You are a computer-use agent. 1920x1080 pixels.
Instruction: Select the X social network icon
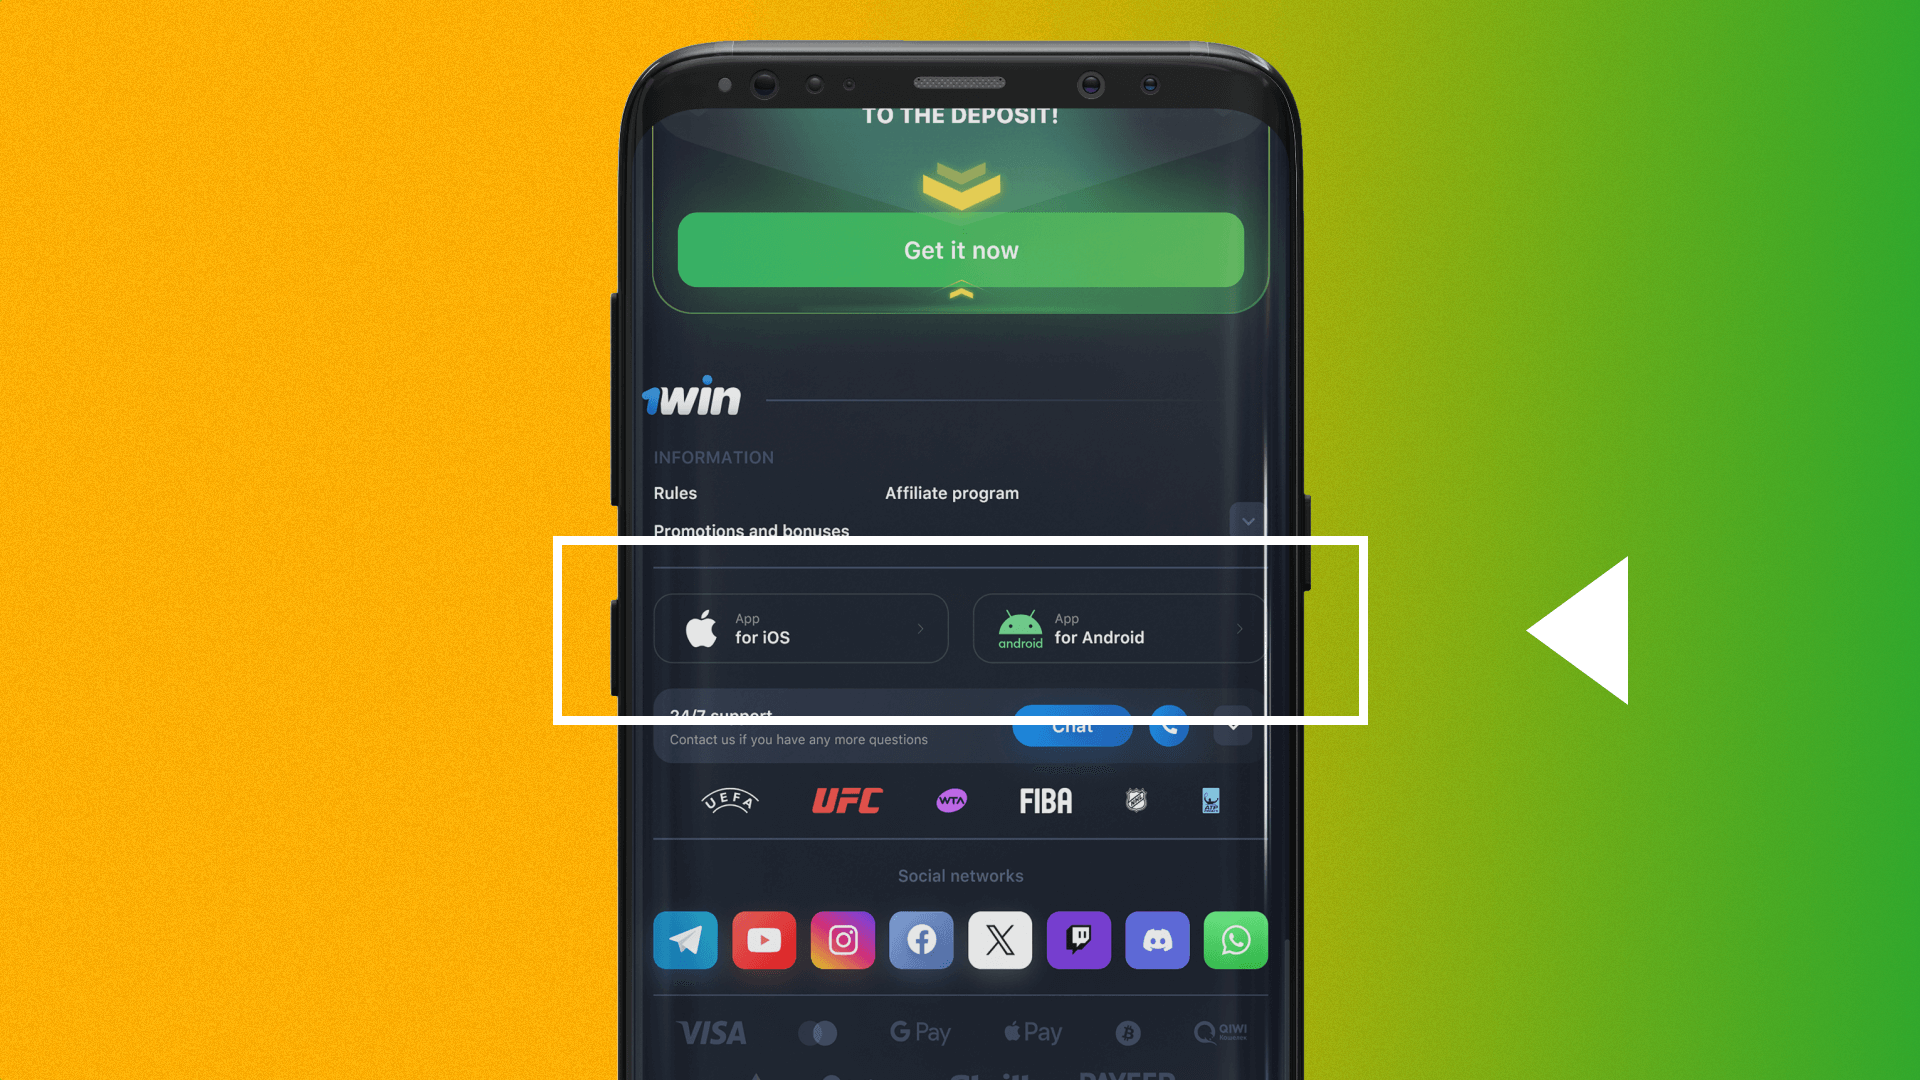[x=1000, y=939]
